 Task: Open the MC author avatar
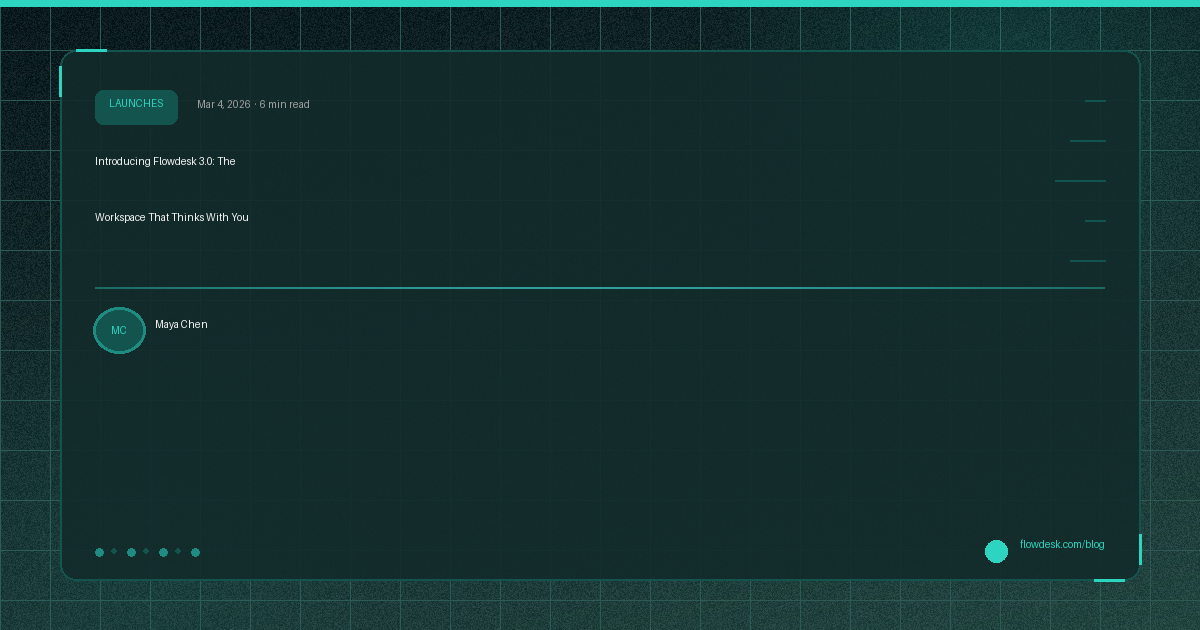[119, 330]
